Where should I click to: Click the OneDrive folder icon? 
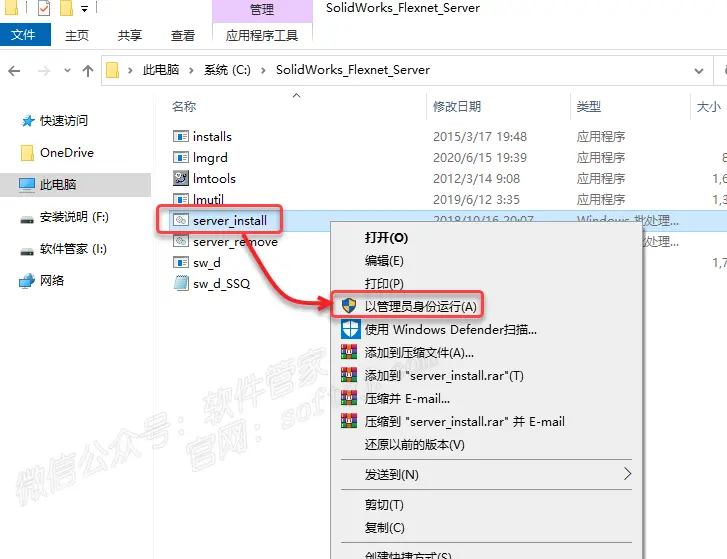pyautogui.click(x=27, y=153)
